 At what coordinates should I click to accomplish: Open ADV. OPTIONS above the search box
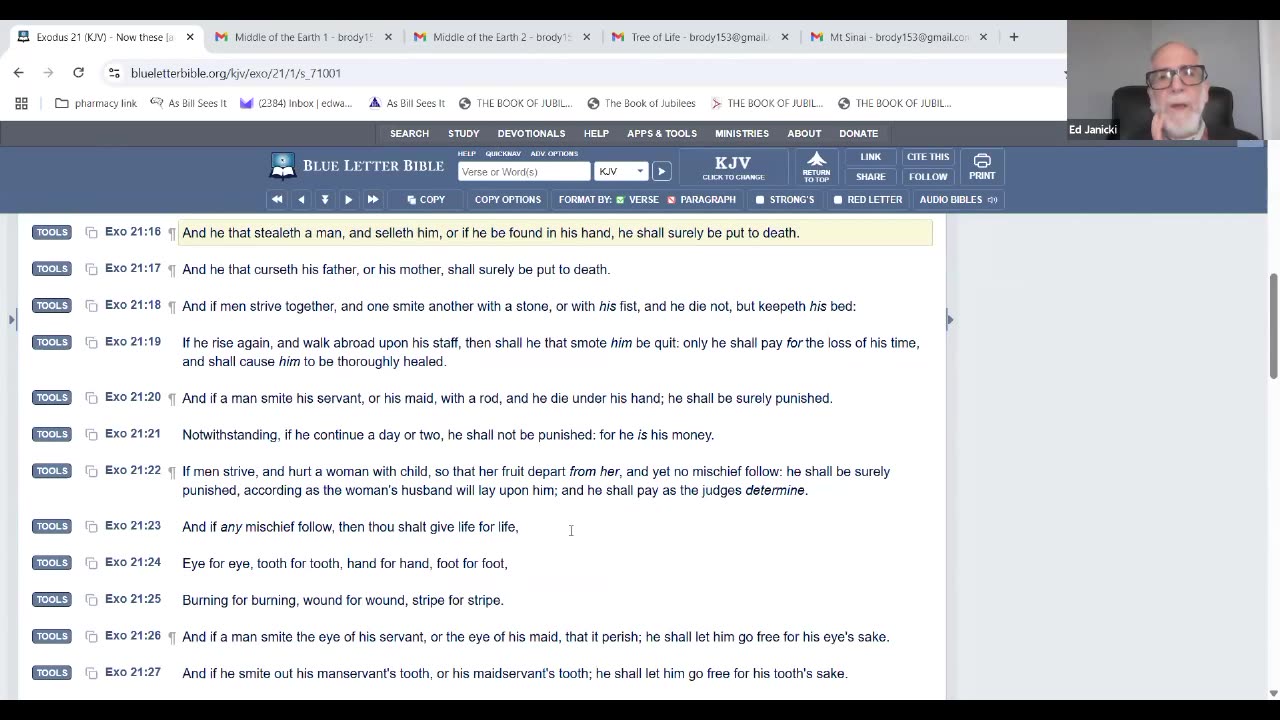pos(554,154)
